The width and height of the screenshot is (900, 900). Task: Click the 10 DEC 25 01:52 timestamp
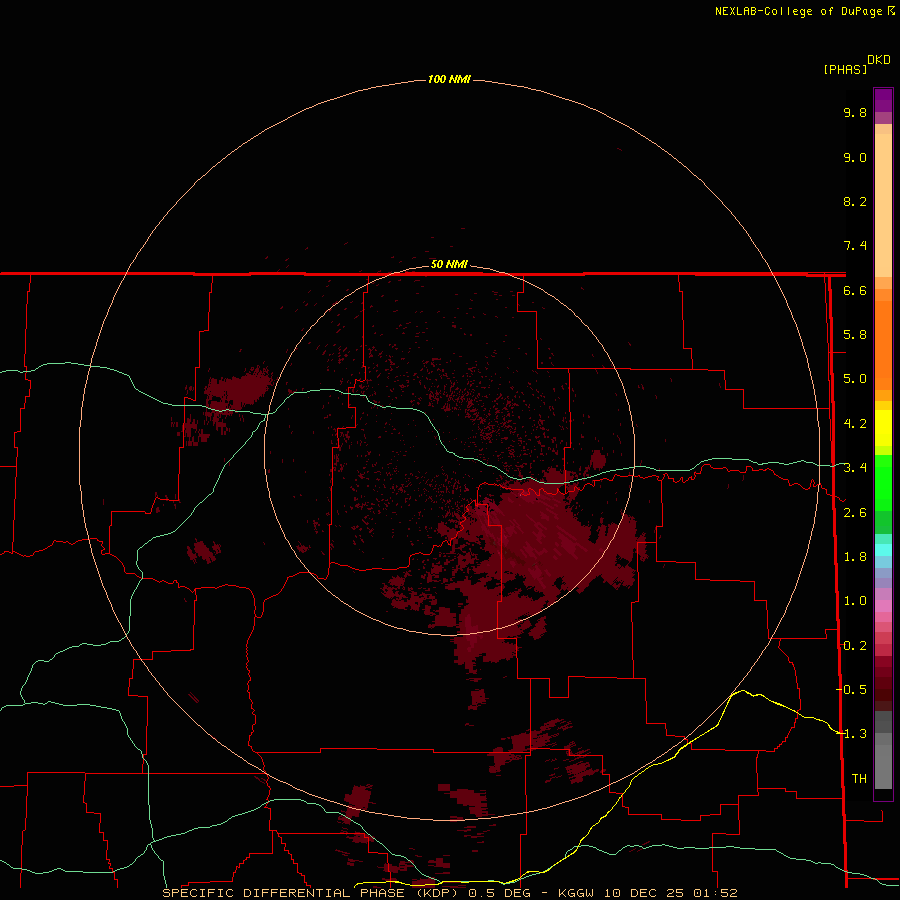tap(670, 893)
